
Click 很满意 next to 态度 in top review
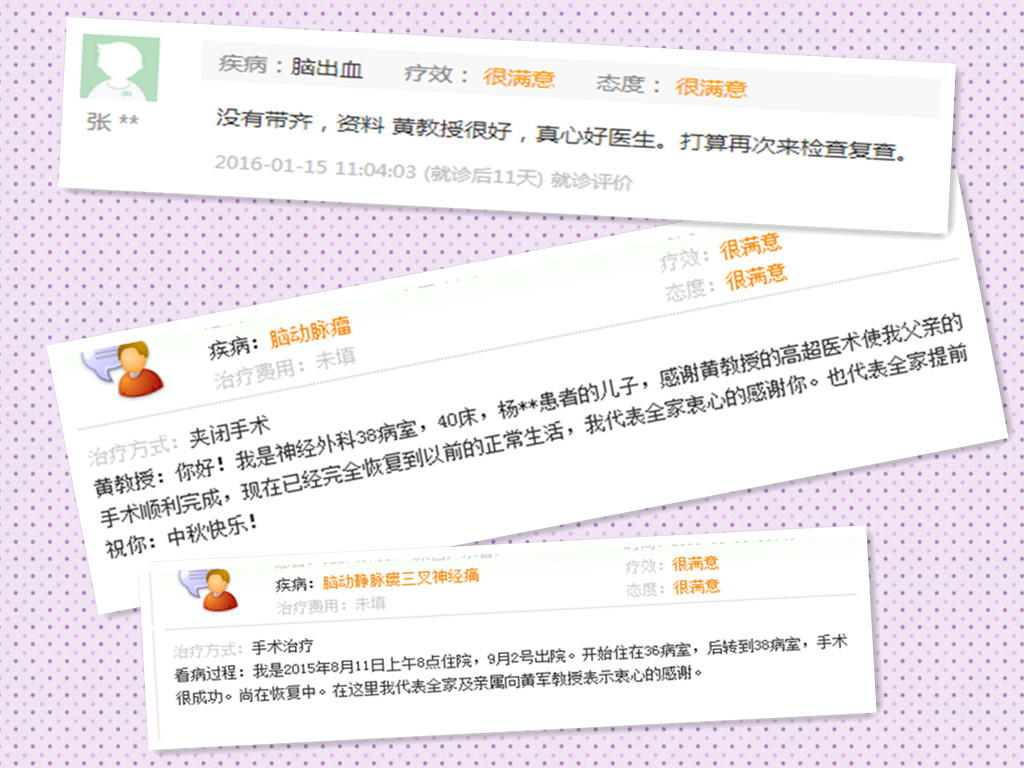click(711, 87)
